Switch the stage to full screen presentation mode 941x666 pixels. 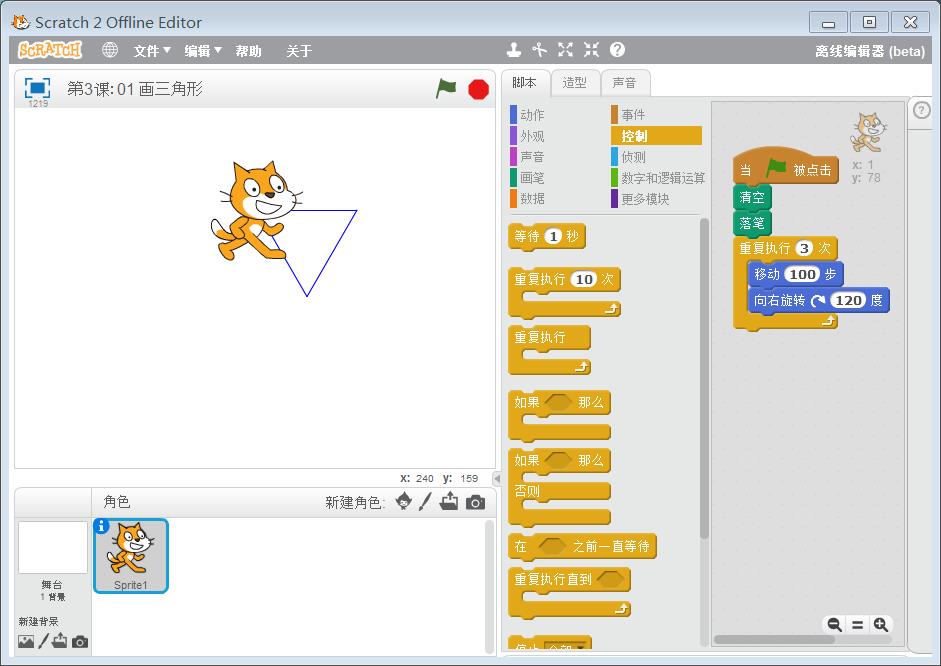pyautogui.click(x=37, y=88)
